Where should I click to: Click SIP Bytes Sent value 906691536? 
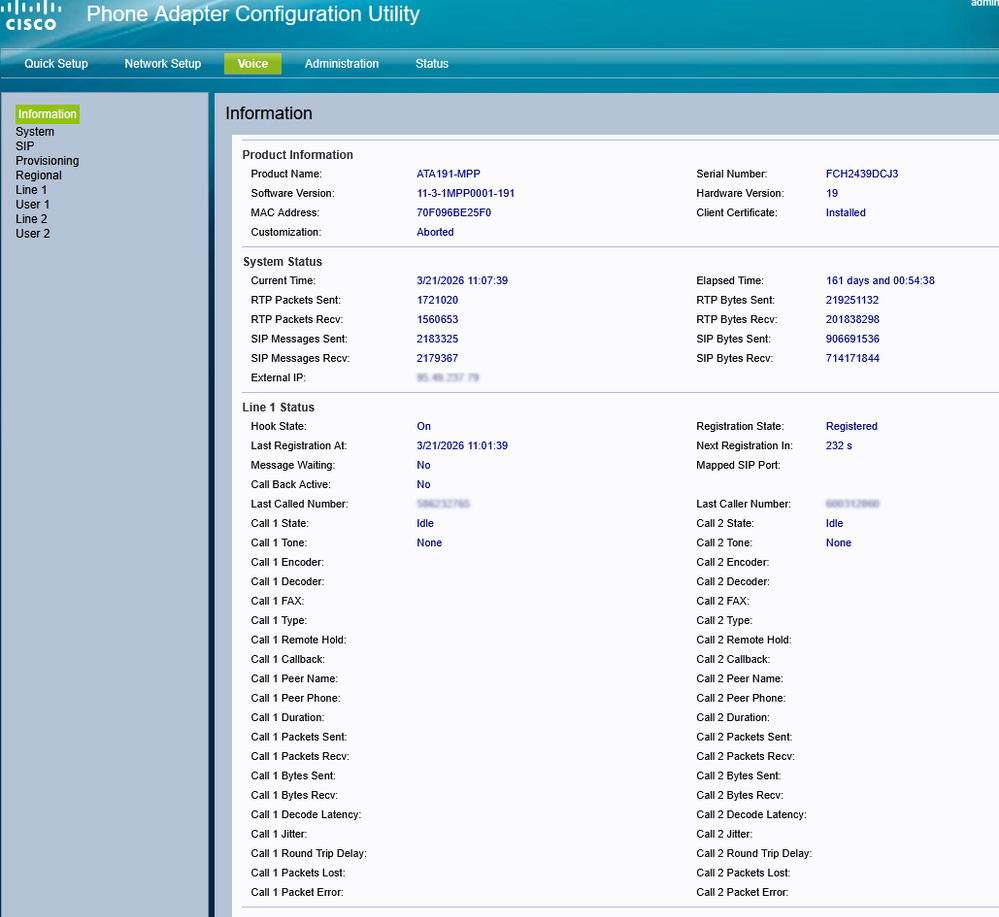pyautogui.click(x=852, y=339)
